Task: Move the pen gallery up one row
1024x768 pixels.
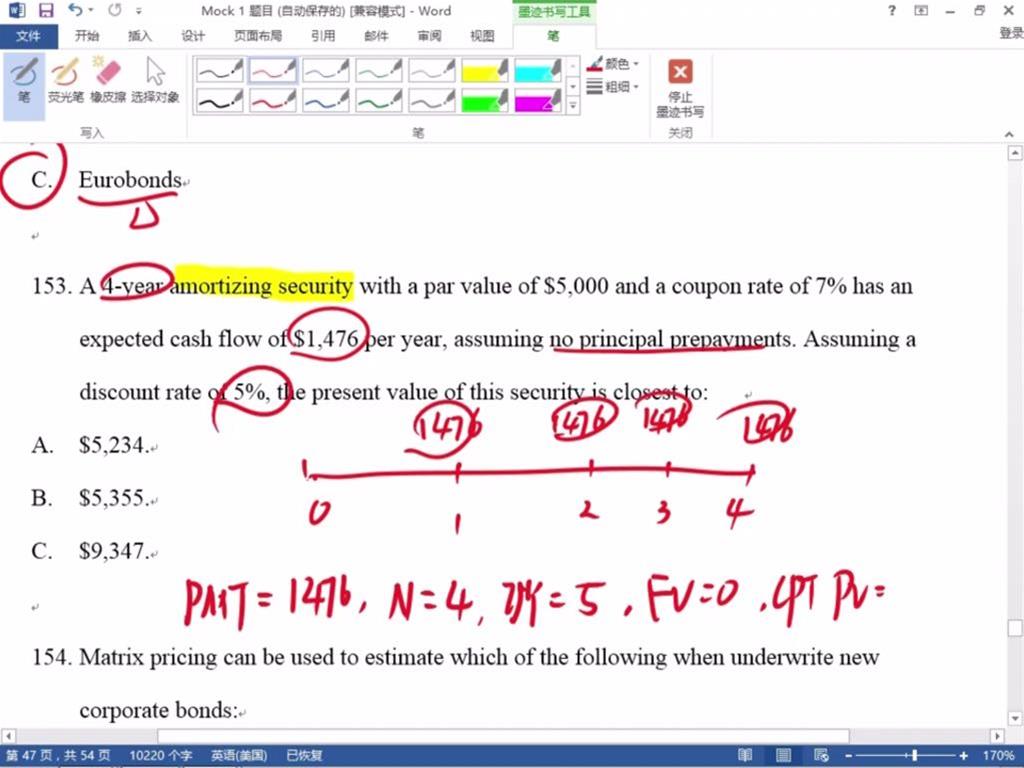Action: 573,66
